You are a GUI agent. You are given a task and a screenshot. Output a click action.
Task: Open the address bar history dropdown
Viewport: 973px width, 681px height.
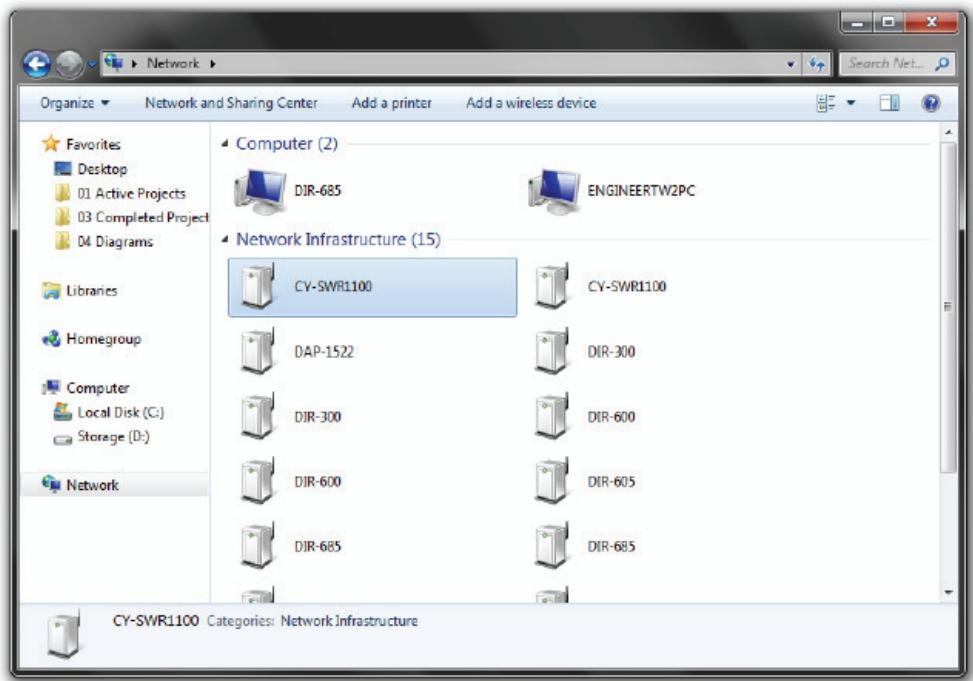coord(791,63)
